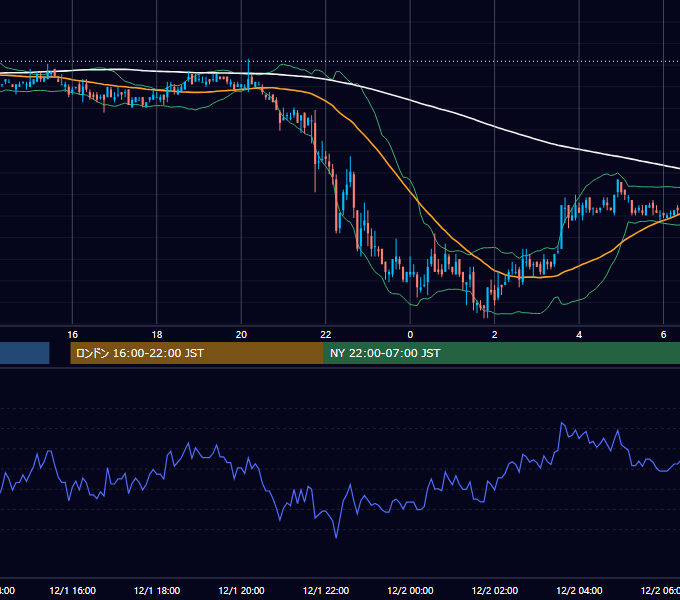Click the '12/2 04:00' date label

(x=579, y=590)
